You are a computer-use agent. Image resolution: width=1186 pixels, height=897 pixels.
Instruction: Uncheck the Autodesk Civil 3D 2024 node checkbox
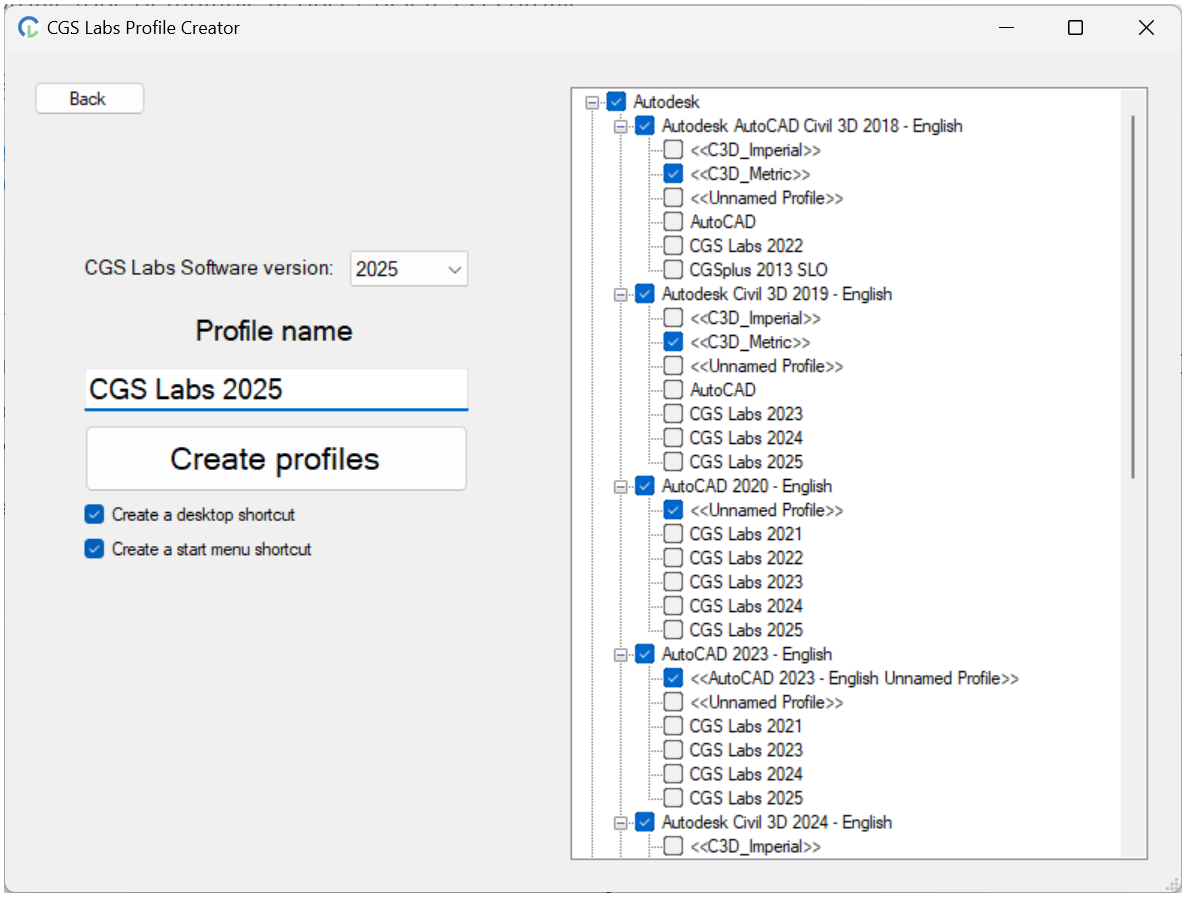[644, 821]
